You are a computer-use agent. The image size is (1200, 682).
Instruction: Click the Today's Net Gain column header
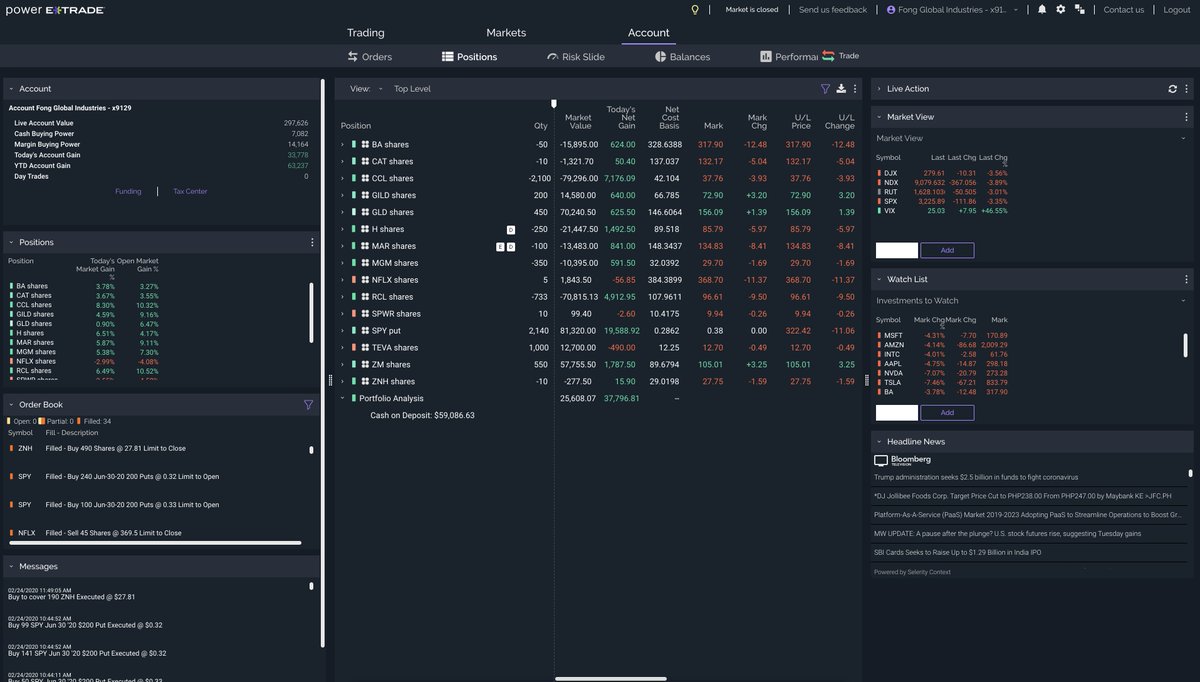tap(620, 117)
